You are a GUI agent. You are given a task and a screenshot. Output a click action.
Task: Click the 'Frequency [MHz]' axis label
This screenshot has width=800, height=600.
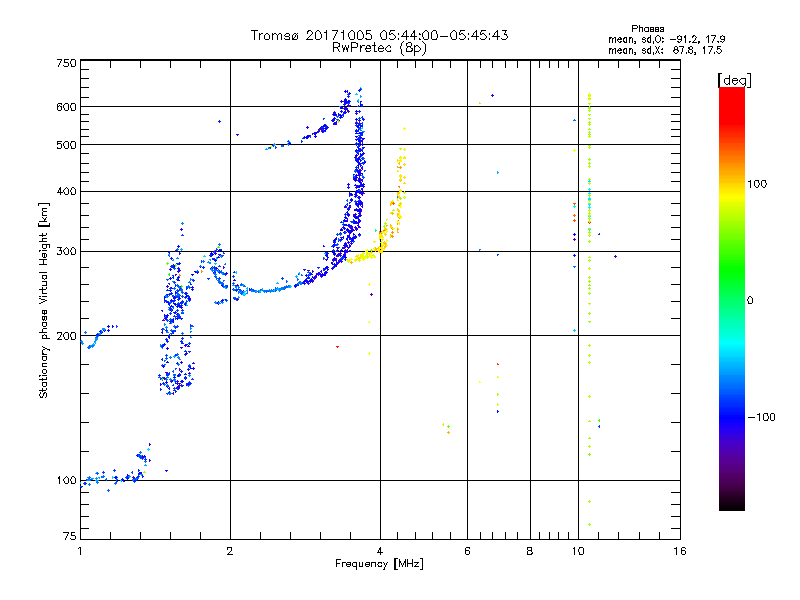379,564
